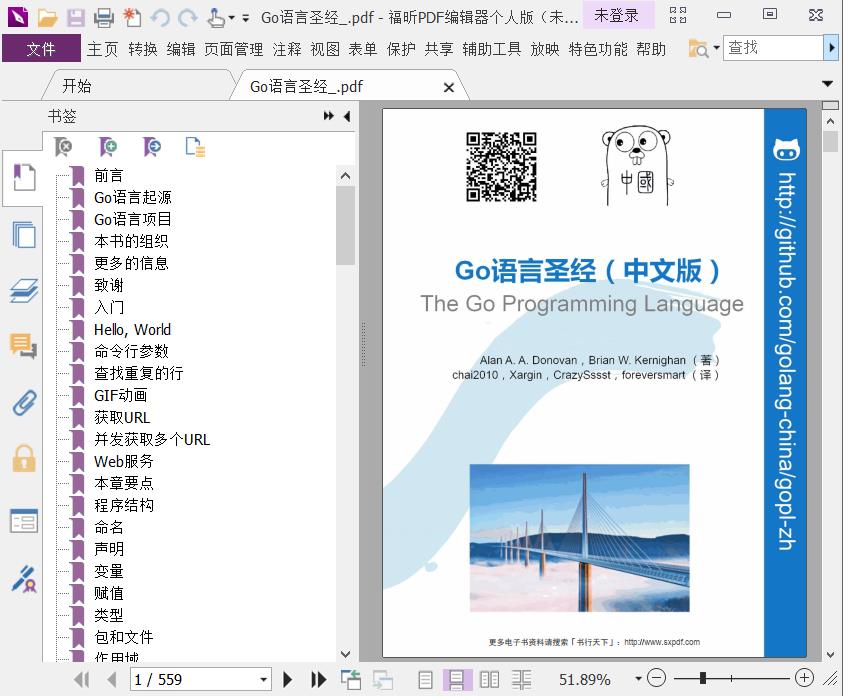Screen dimensions: 844x696
Task: Open the page number combo box dropdown
Action: (264, 679)
